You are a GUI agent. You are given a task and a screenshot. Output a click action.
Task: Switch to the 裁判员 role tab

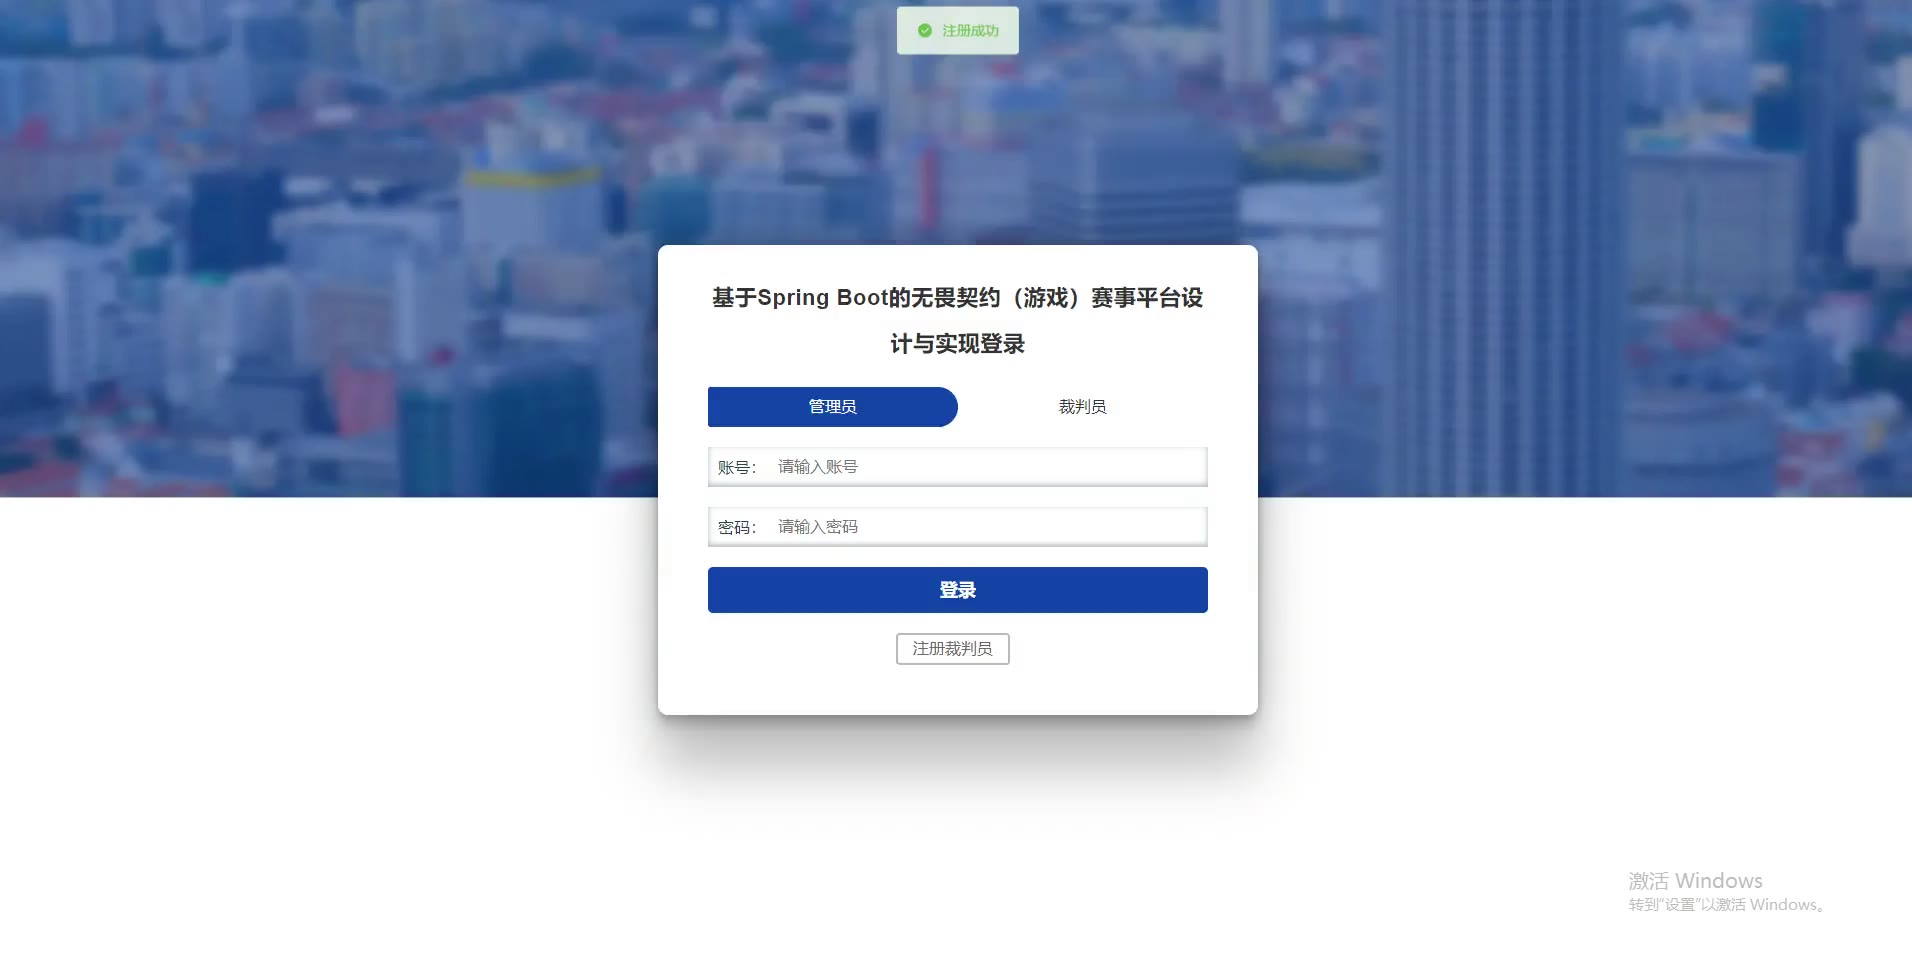coord(1083,407)
